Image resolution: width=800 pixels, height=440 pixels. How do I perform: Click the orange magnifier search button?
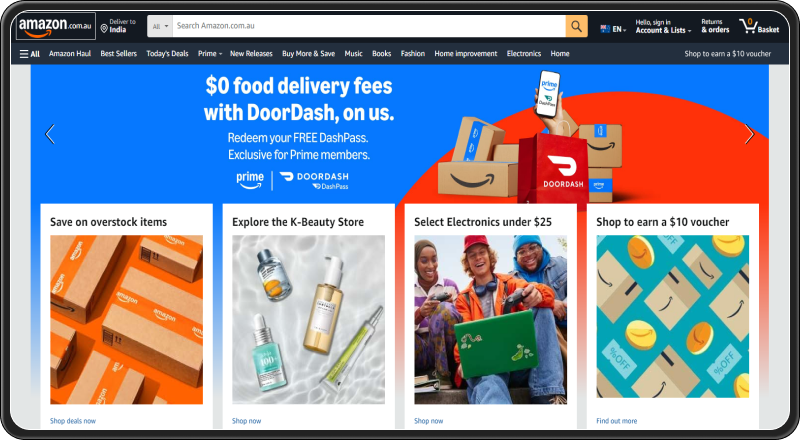[x=577, y=26]
